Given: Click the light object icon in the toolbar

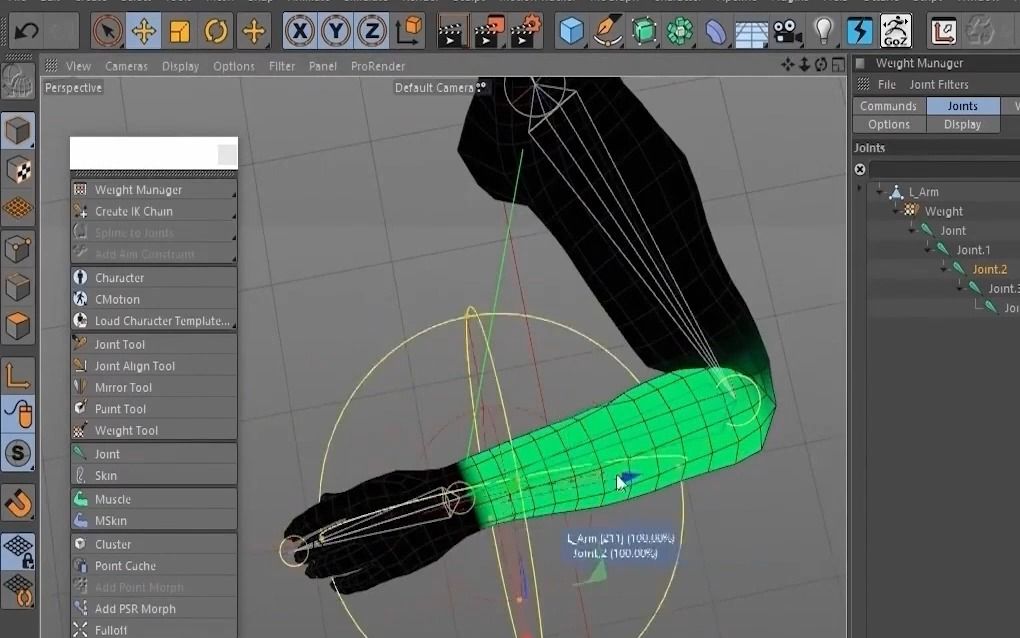Looking at the screenshot, I should click(823, 31).
